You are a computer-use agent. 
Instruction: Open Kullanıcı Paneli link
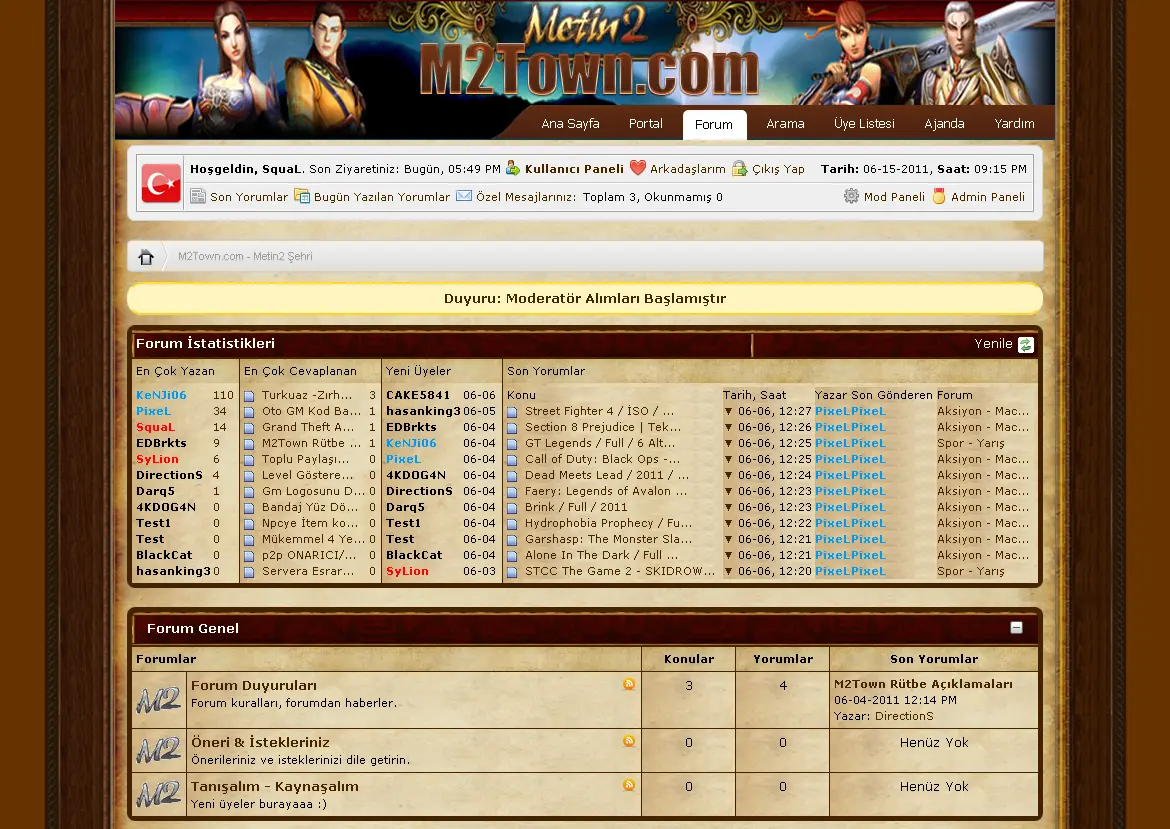(574, 169)
